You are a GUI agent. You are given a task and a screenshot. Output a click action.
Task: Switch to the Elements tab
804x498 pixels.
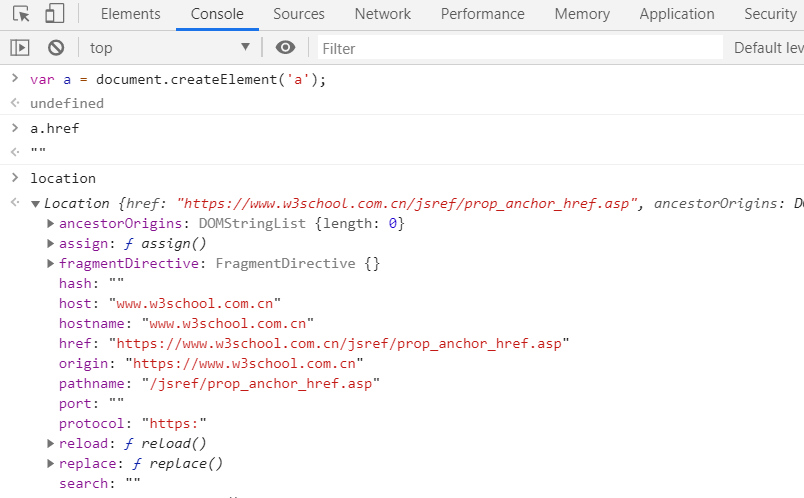(x=131, y=14)
